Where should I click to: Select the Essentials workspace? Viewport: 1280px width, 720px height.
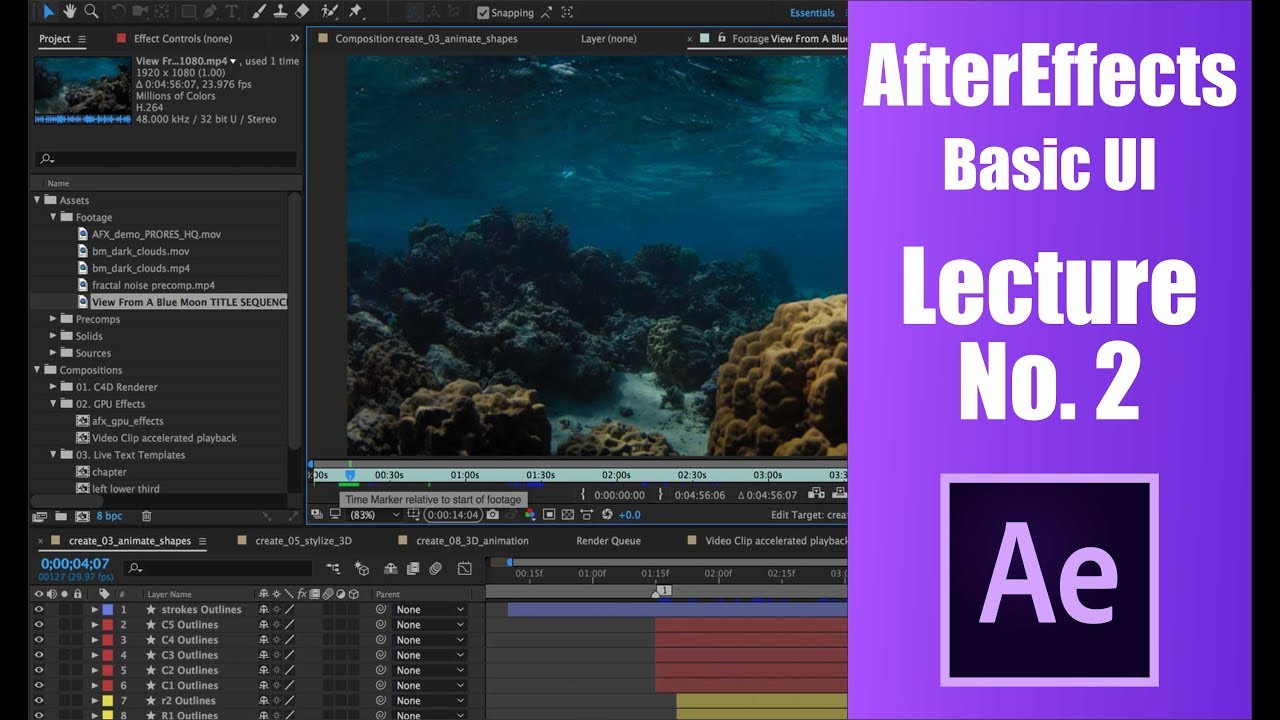coord(812,13)
